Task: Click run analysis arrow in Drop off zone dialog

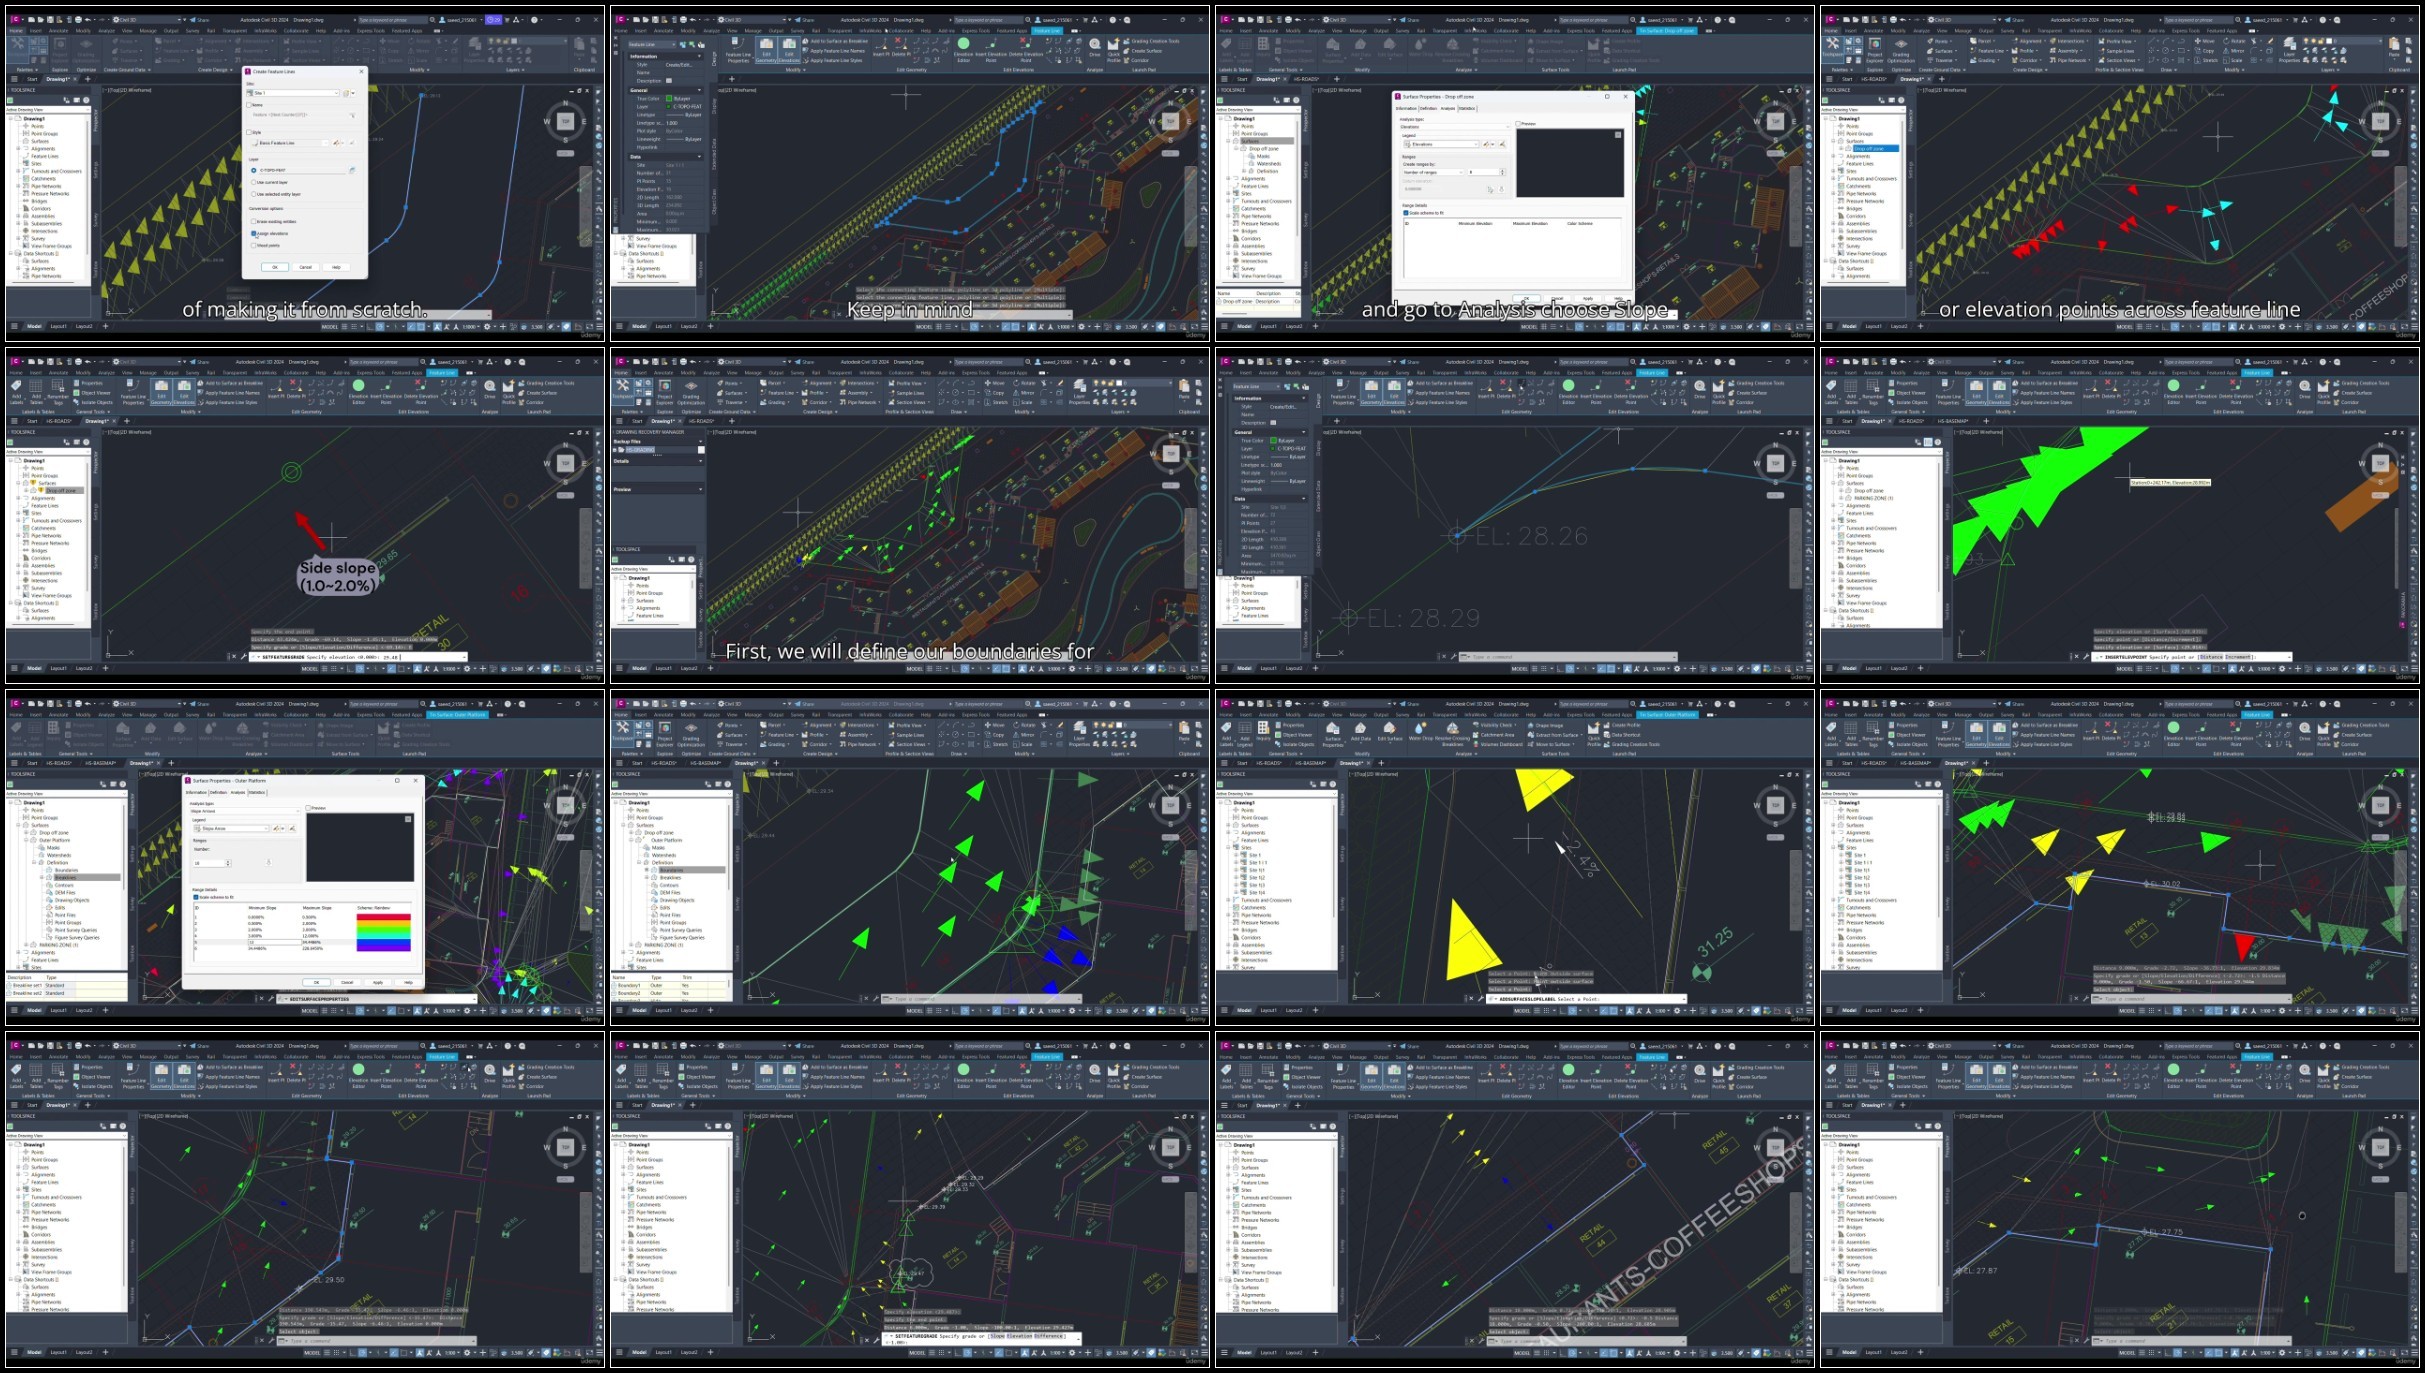Action: [x=1501, y=190]
